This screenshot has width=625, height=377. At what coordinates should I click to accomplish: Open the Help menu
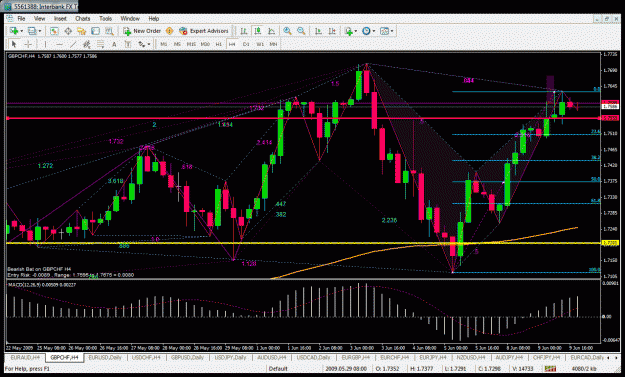click(x=154, y=18)
